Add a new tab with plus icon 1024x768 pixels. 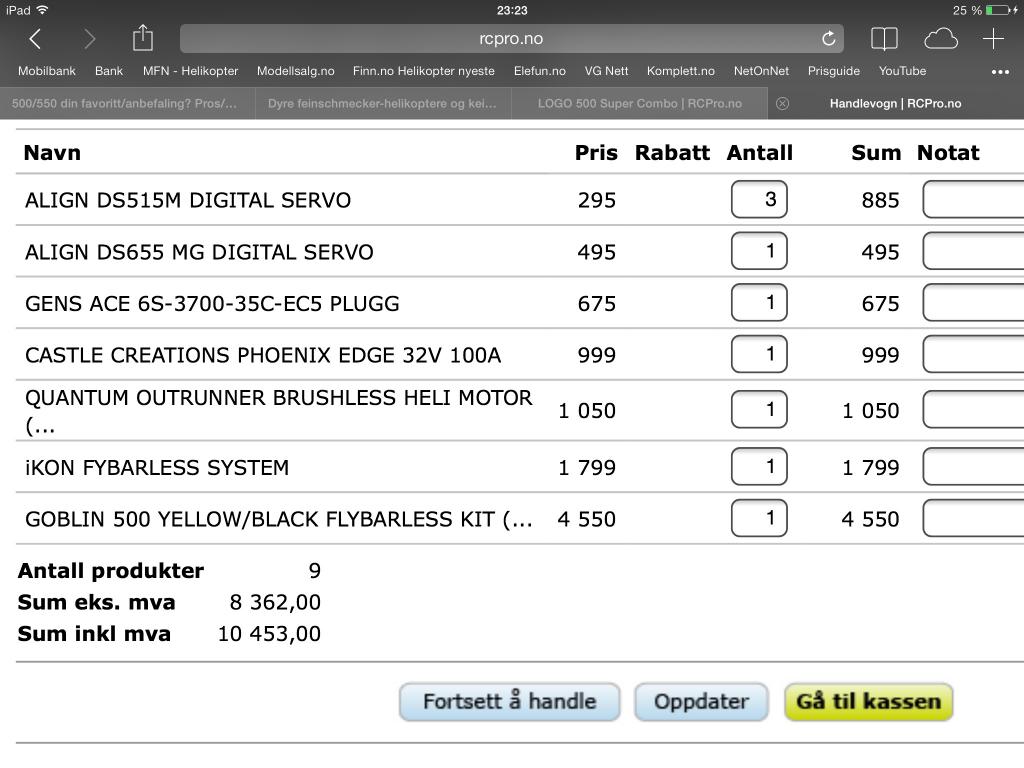coord(993,39)
